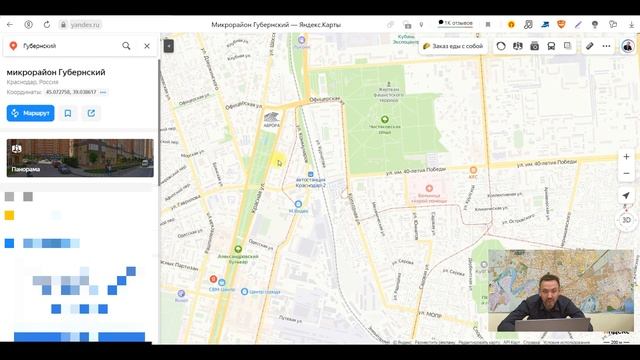Toggle the 3D map tilt button

pyautogui.click(x=626, y=220)
